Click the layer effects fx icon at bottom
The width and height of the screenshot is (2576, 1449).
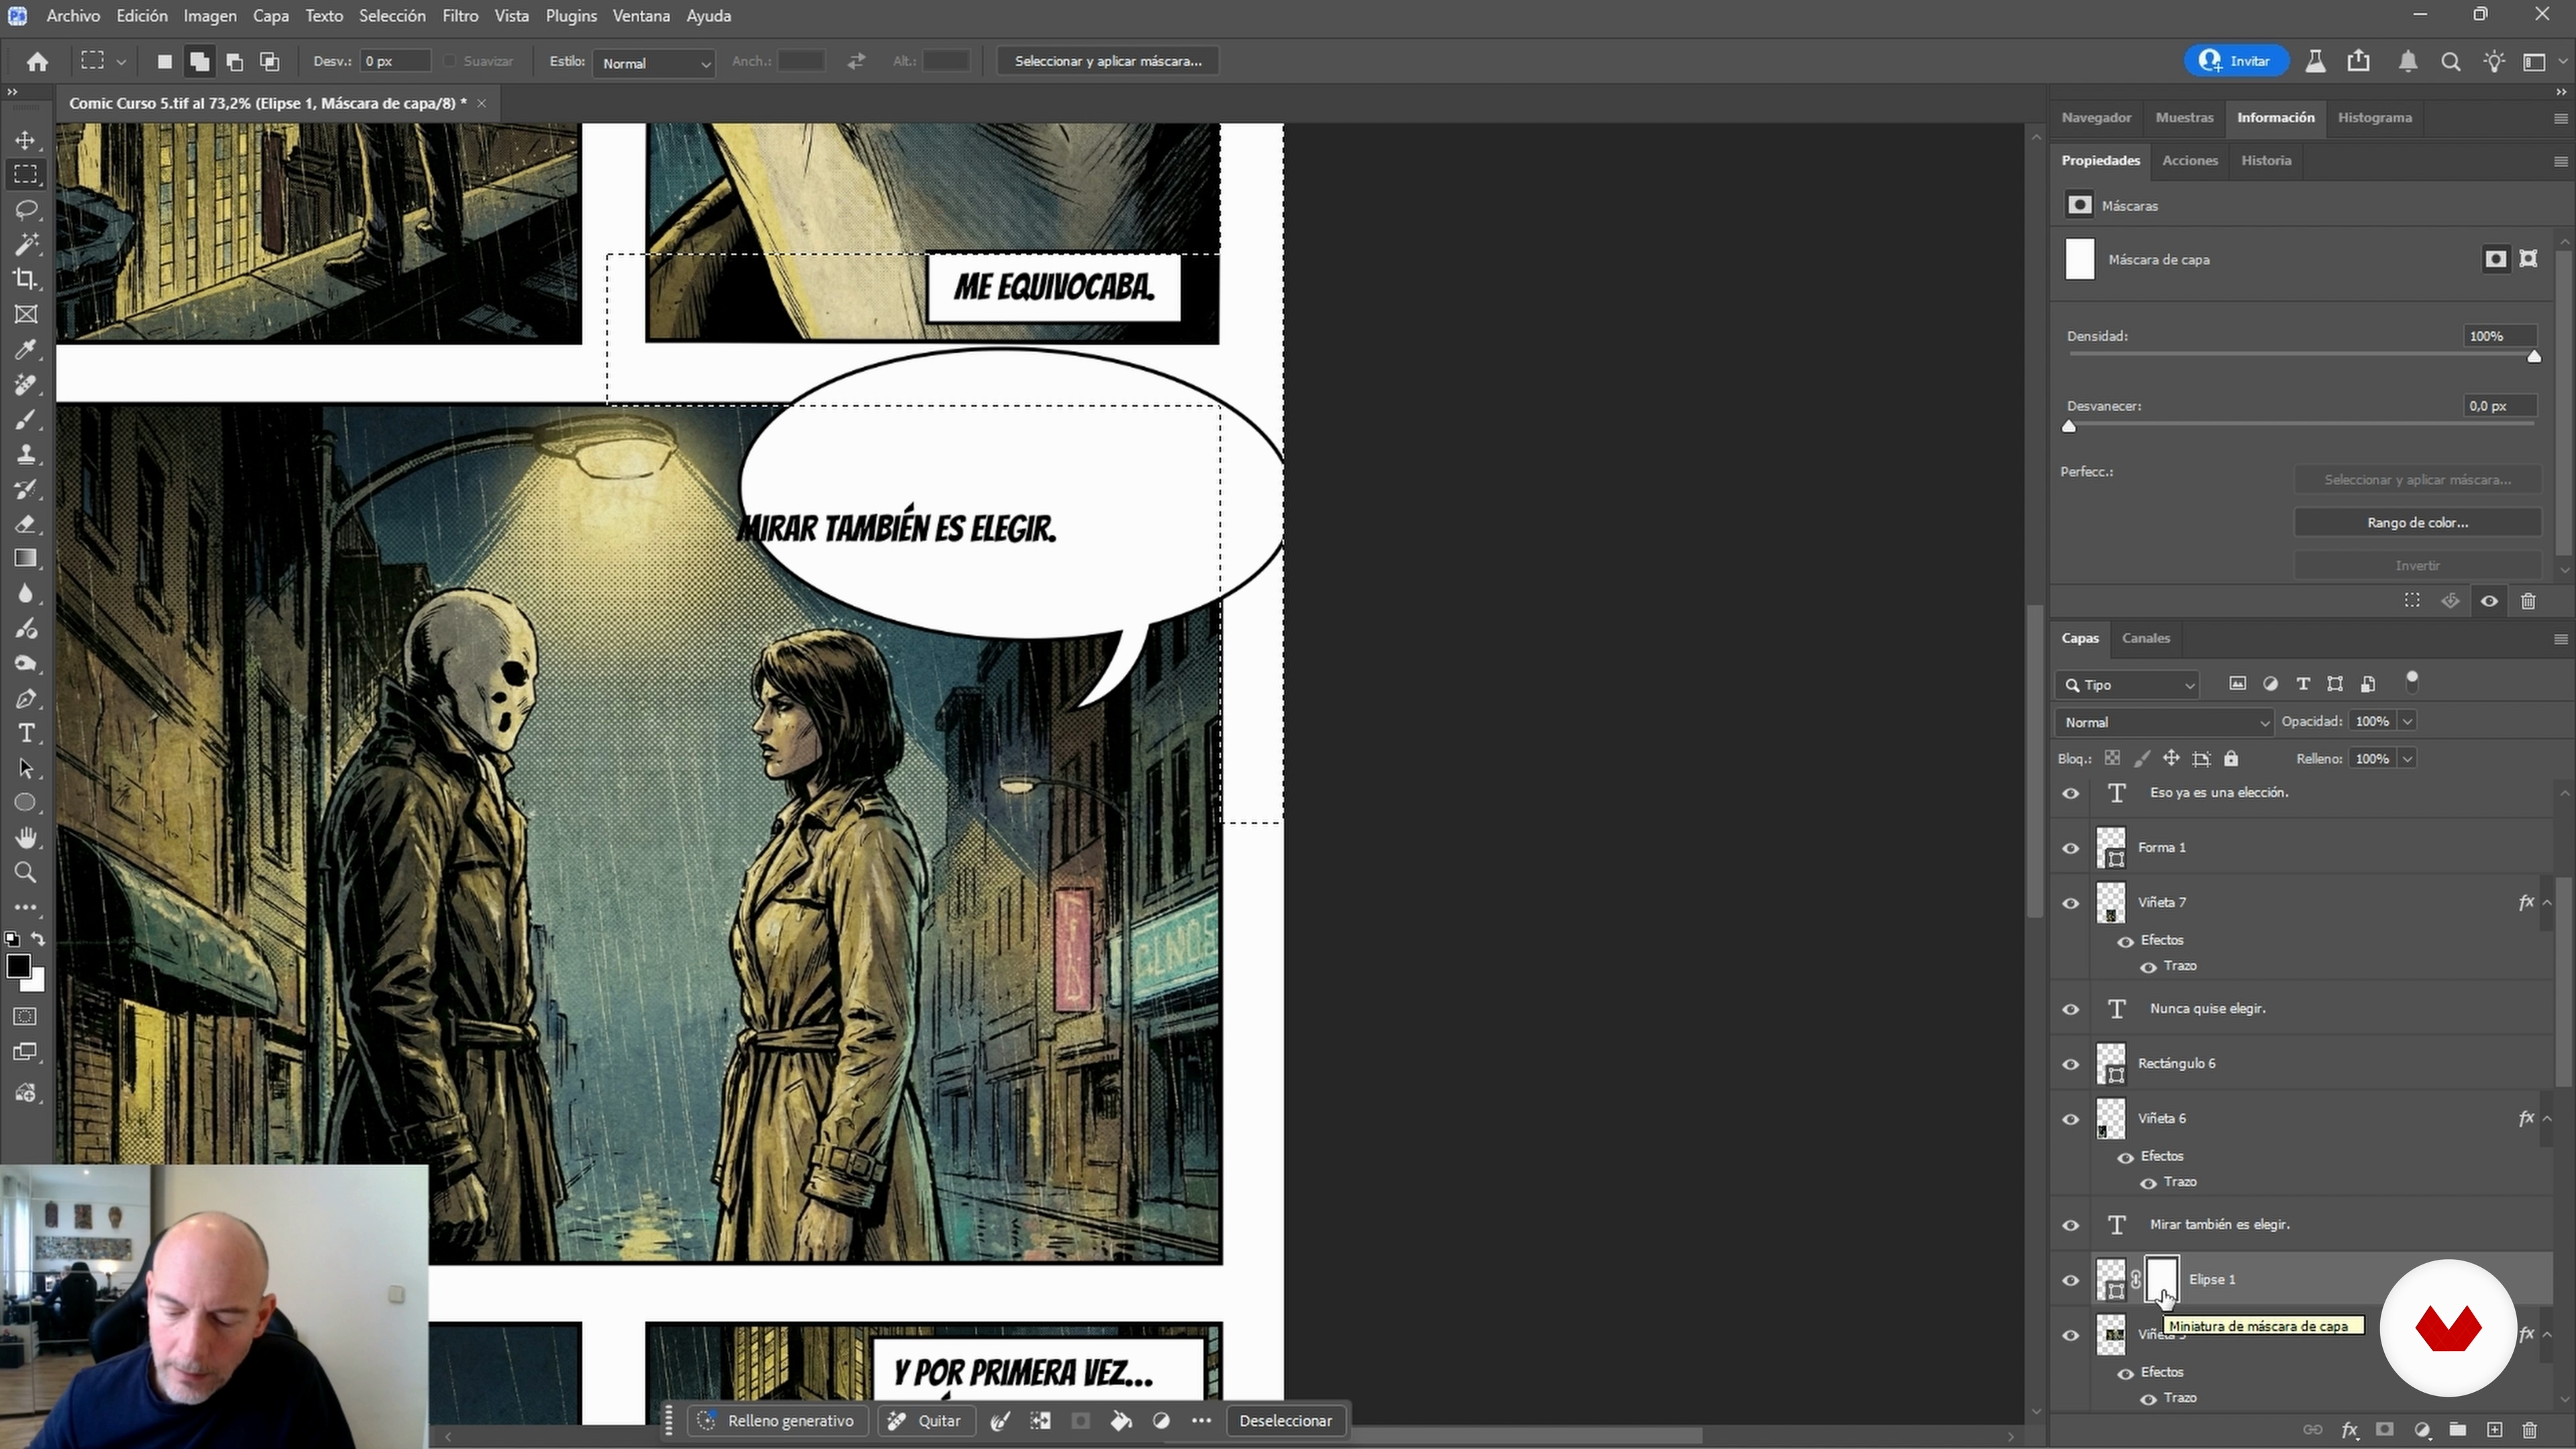(2349, 1430)
